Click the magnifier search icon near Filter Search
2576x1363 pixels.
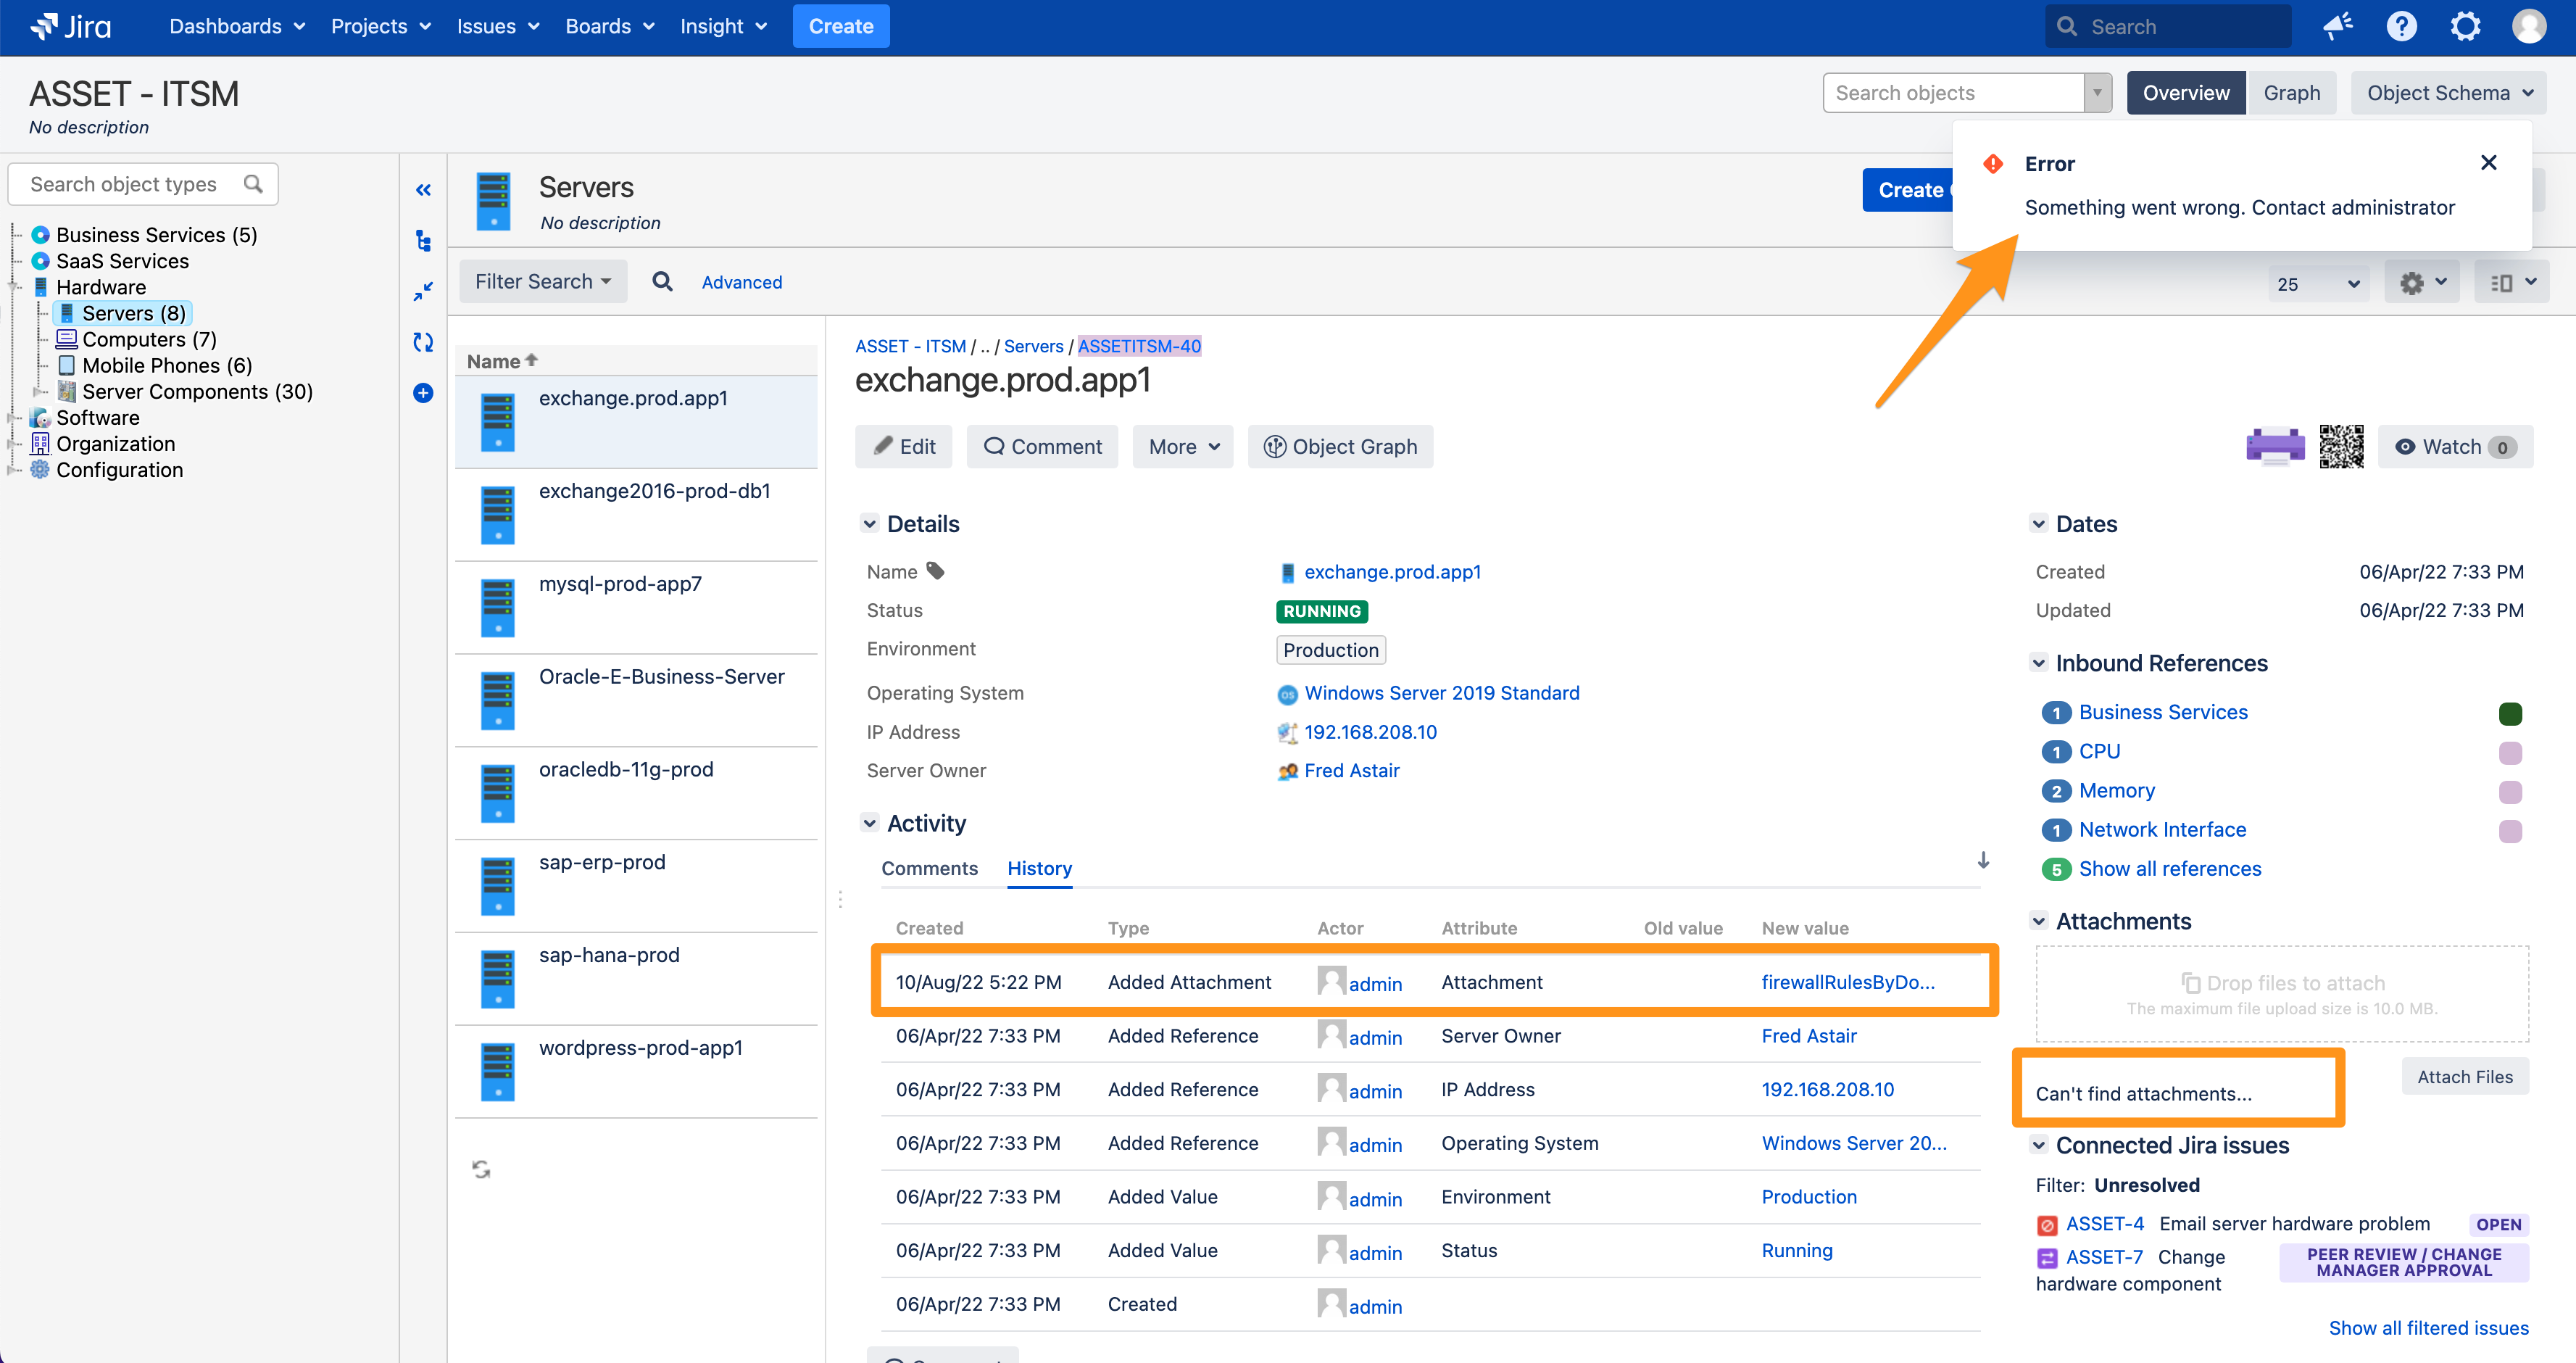click(662, 282)
